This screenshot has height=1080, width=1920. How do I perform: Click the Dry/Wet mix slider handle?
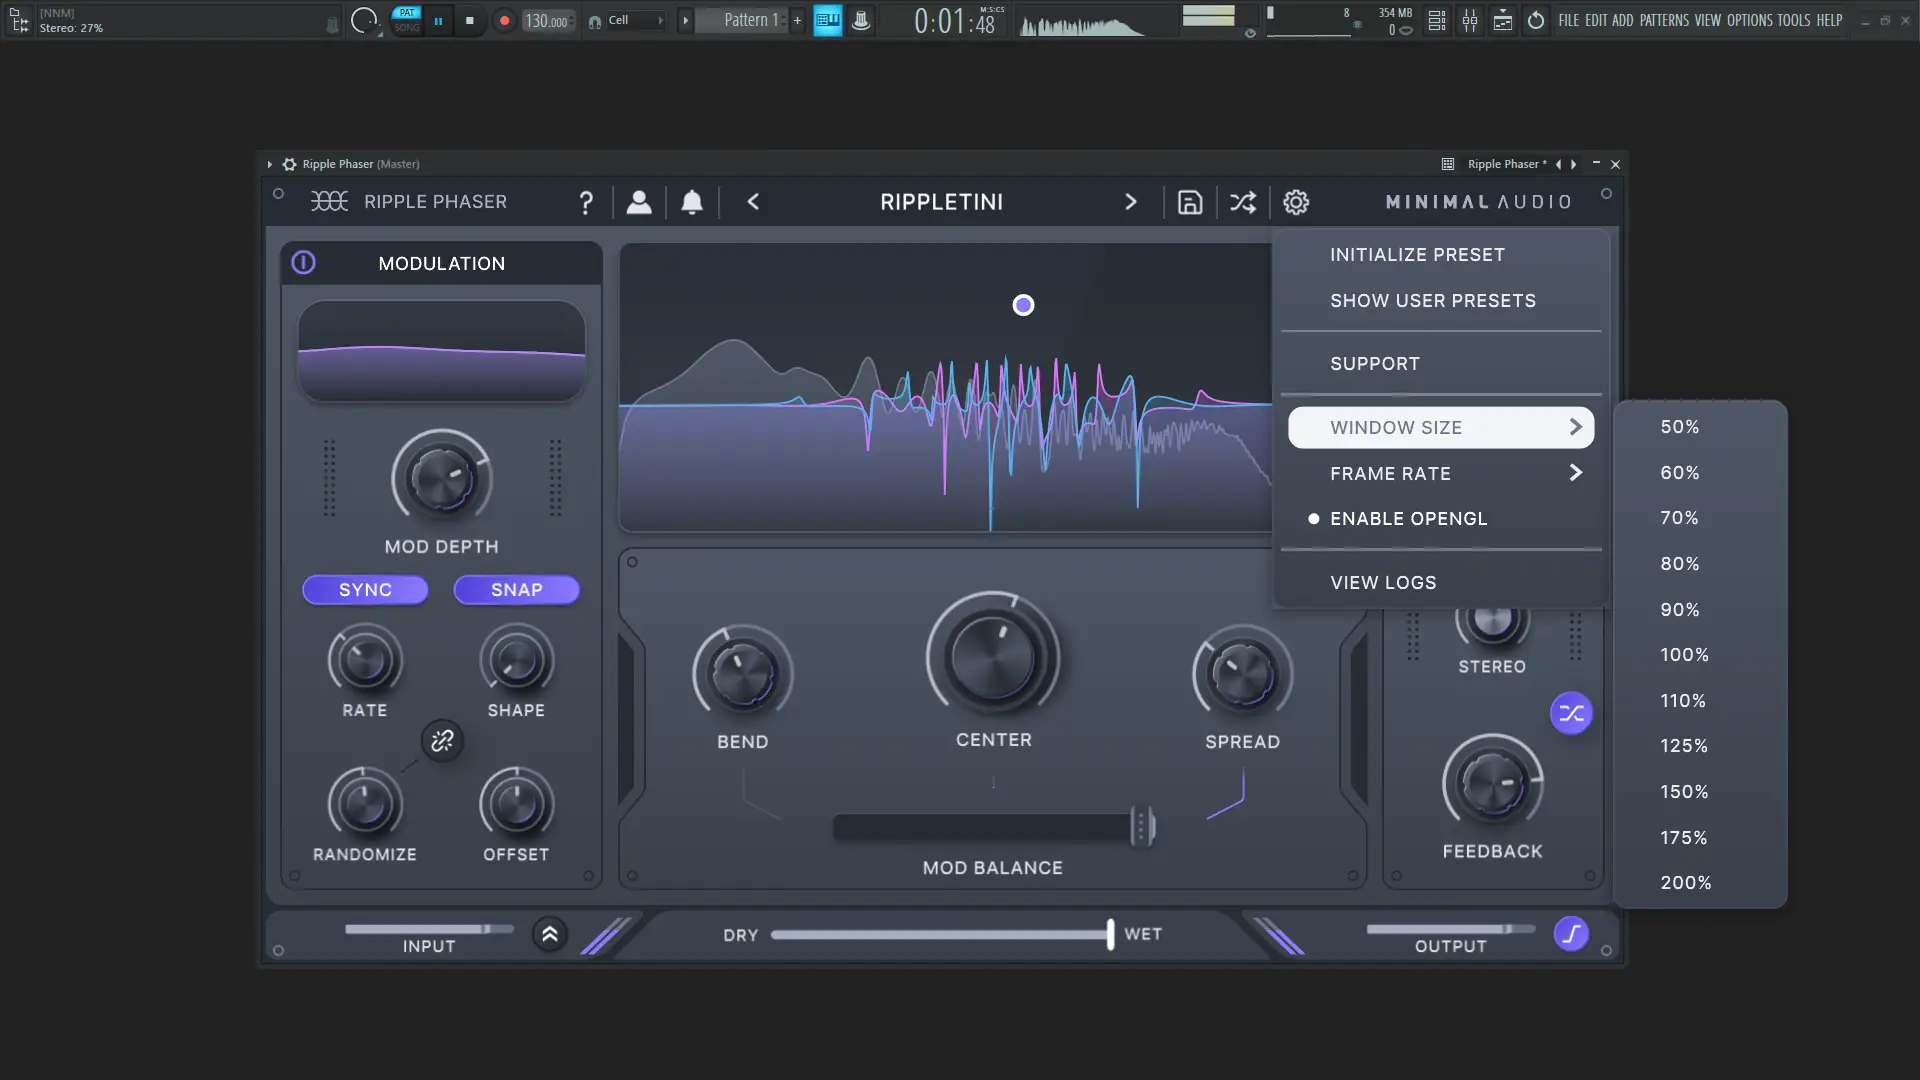click(x=1110, y=934)
